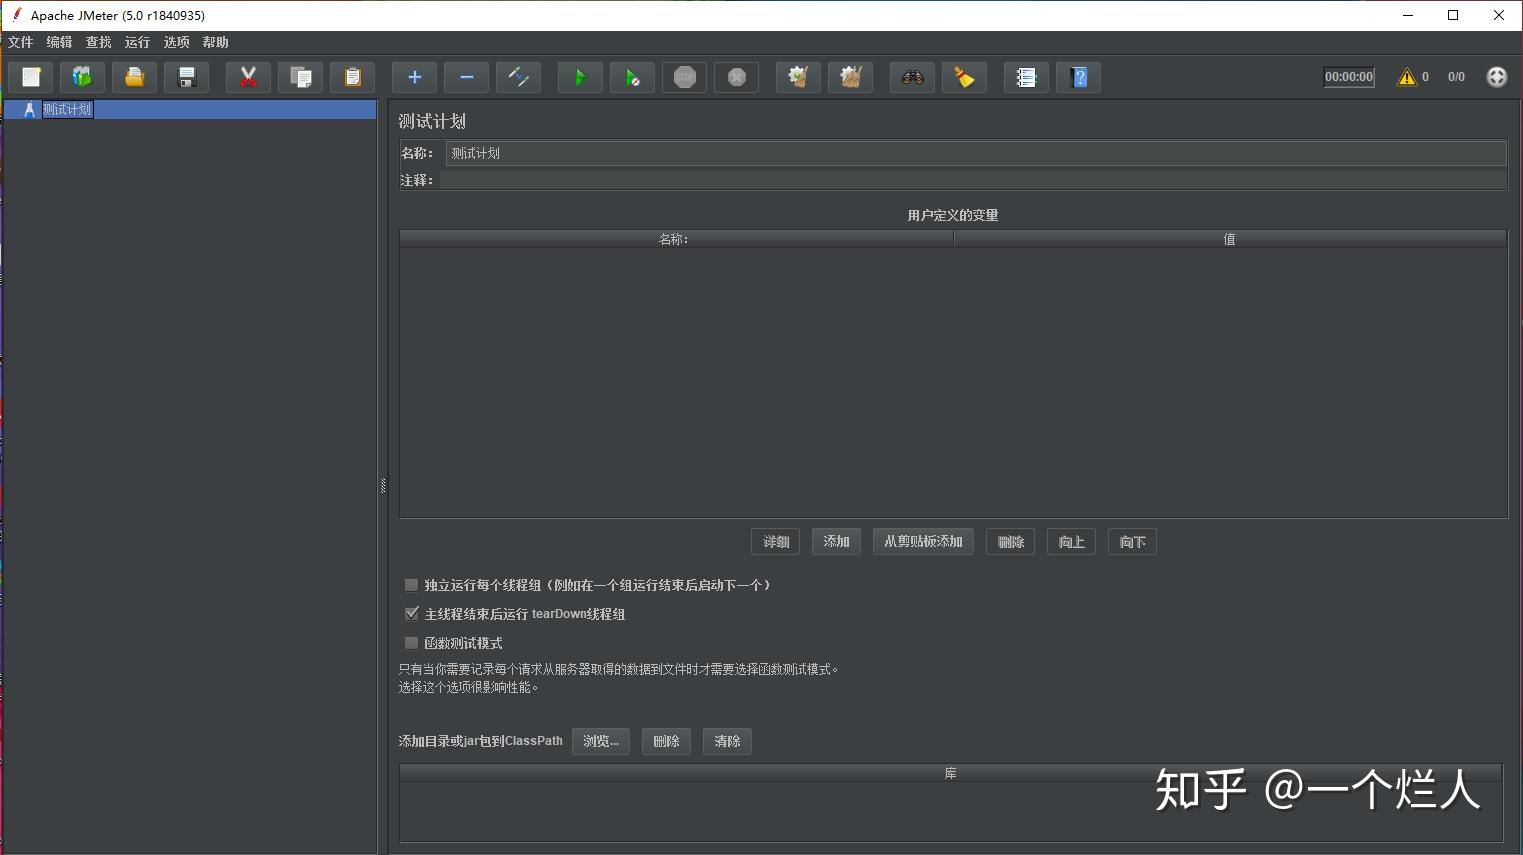Clear all results
1523x855 pixels.
pos(850,77)
